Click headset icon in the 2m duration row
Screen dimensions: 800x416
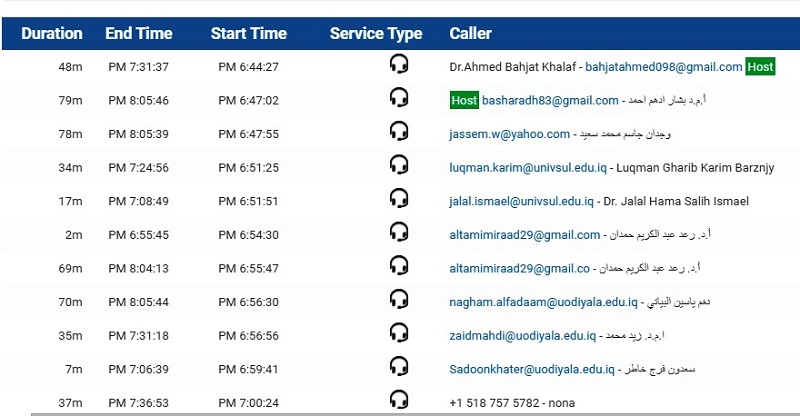399,232
